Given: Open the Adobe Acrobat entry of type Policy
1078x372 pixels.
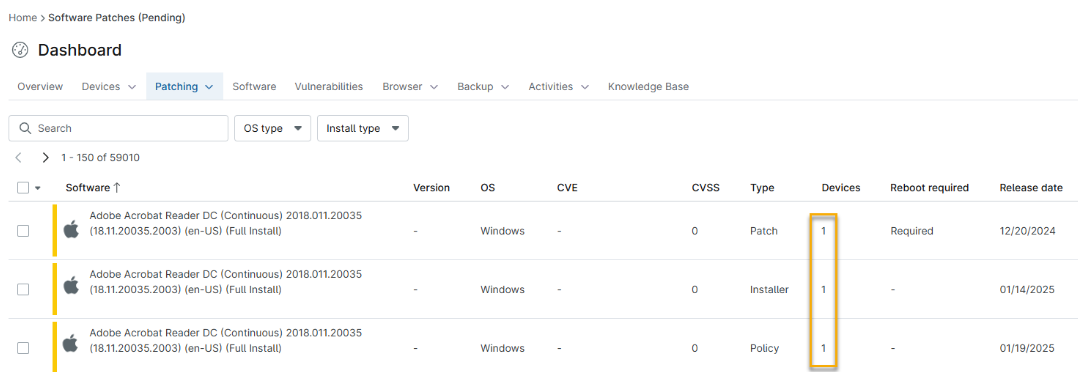Looking at the screenshot, I should click(226, 340).
